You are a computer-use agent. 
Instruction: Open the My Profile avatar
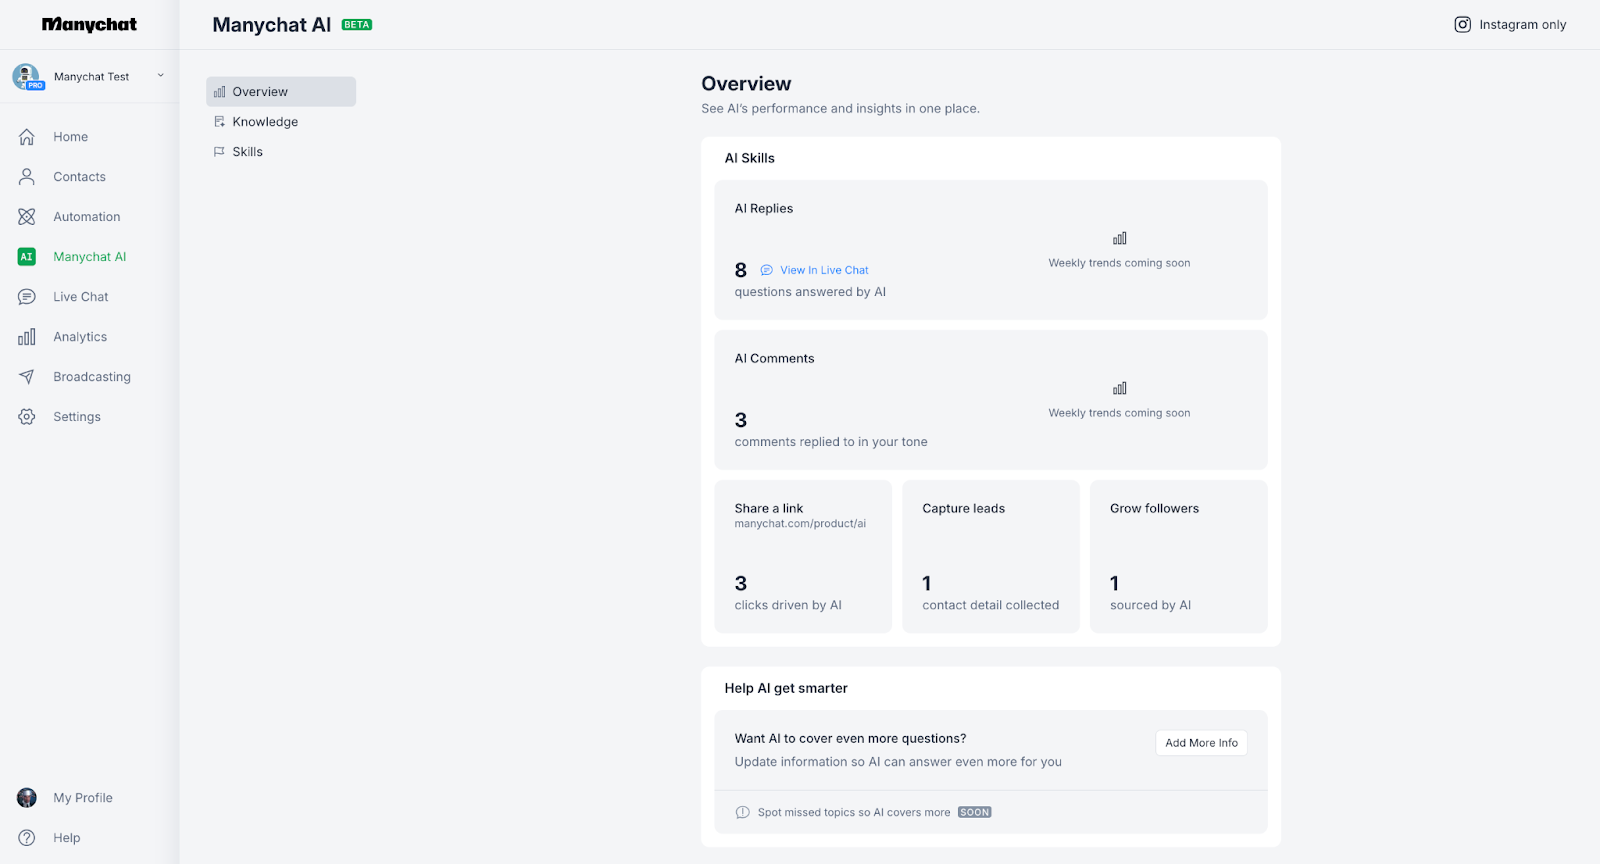(27, 798)
